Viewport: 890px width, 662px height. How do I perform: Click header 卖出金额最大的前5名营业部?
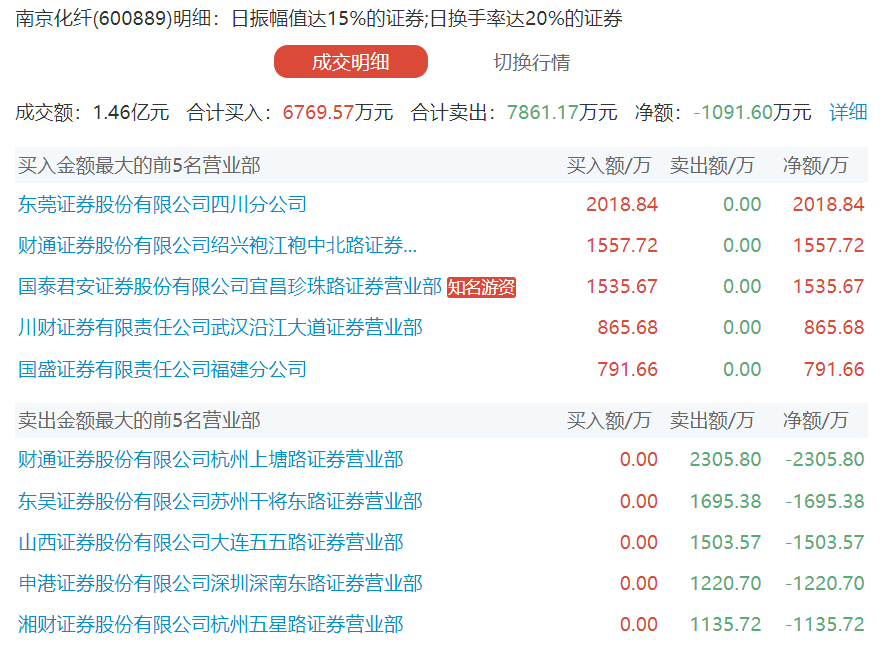[139, 420]
